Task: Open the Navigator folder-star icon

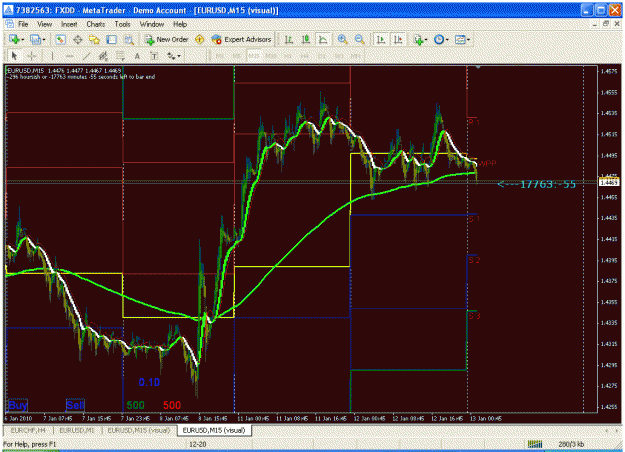Action: (94, 39)
